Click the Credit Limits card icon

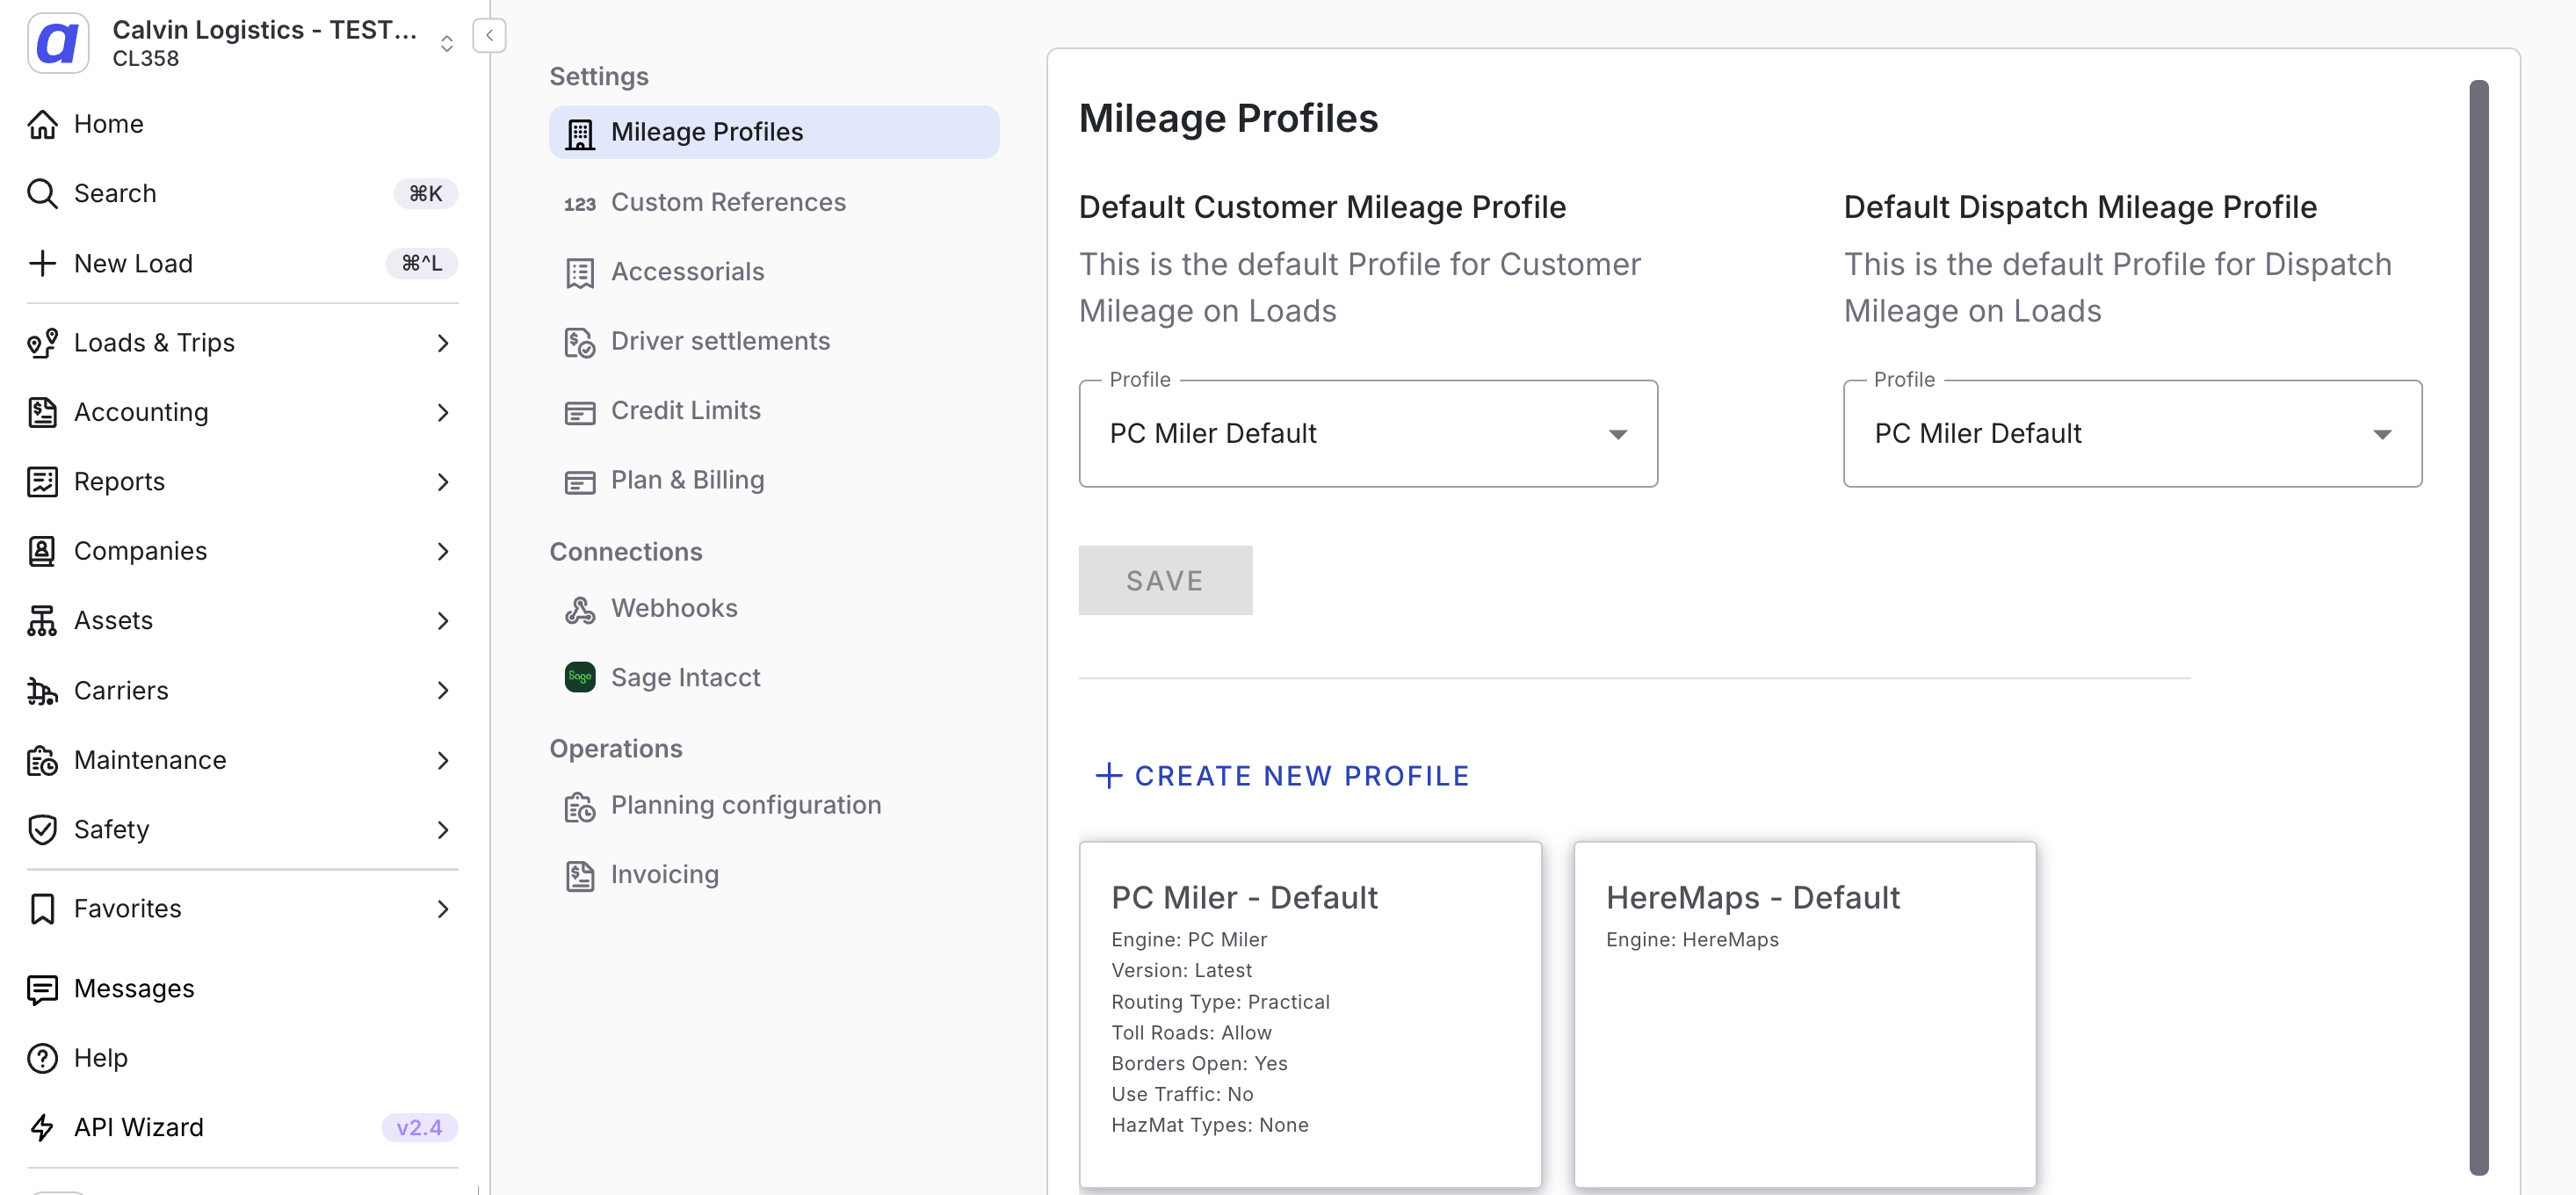click(x=580, y=411)
